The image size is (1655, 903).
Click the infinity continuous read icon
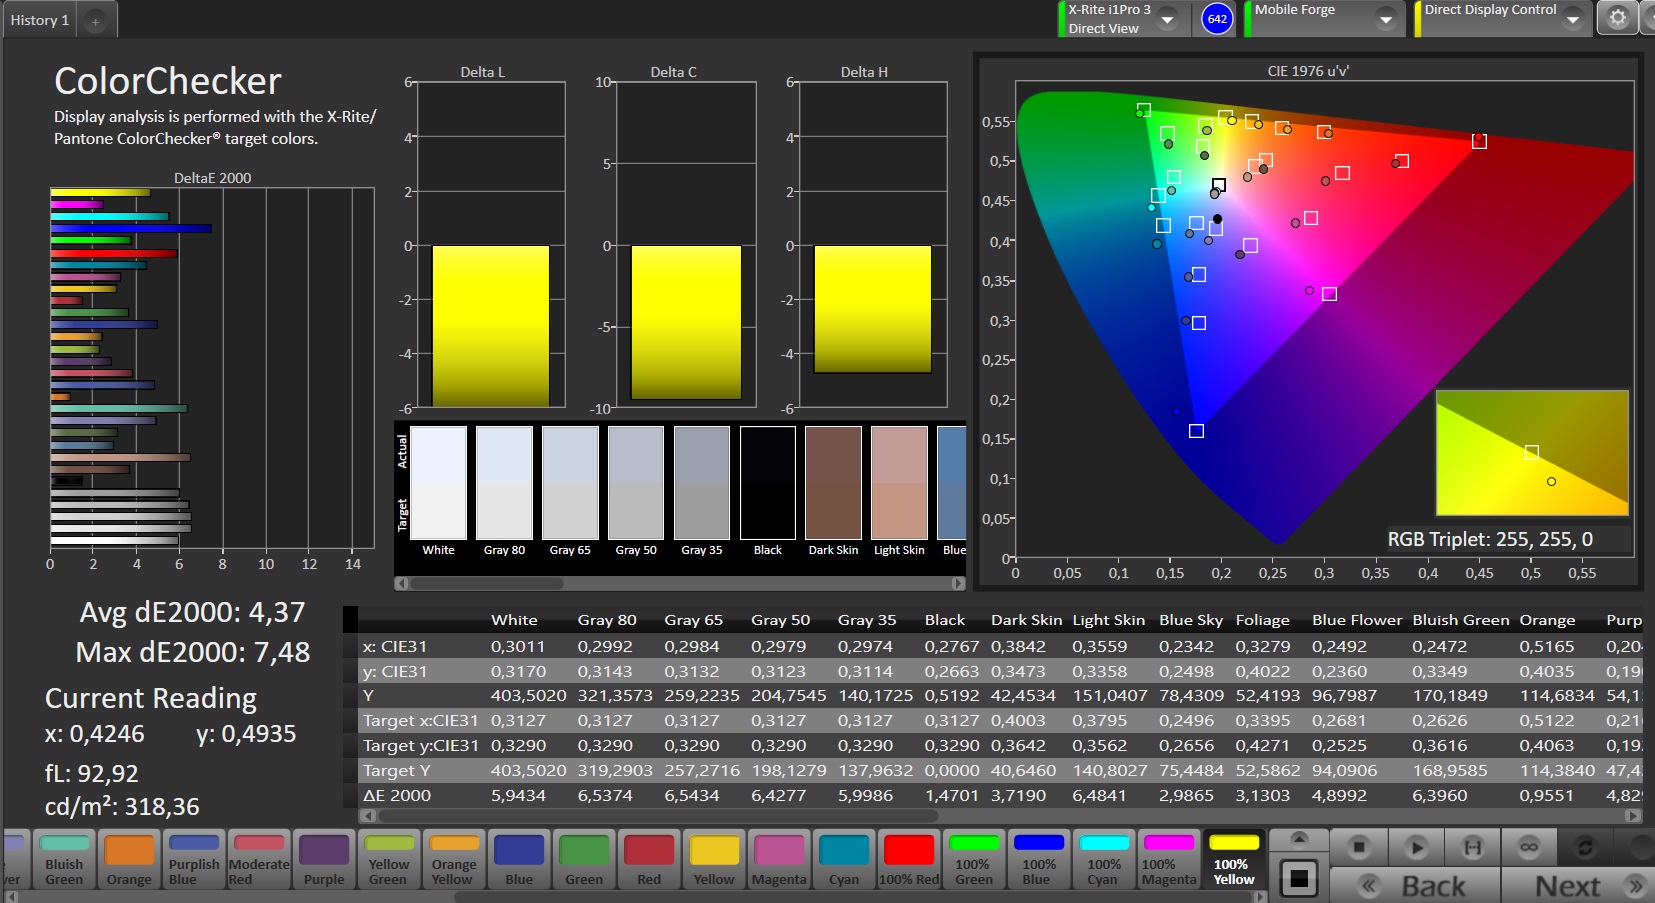click(1529, 847)
